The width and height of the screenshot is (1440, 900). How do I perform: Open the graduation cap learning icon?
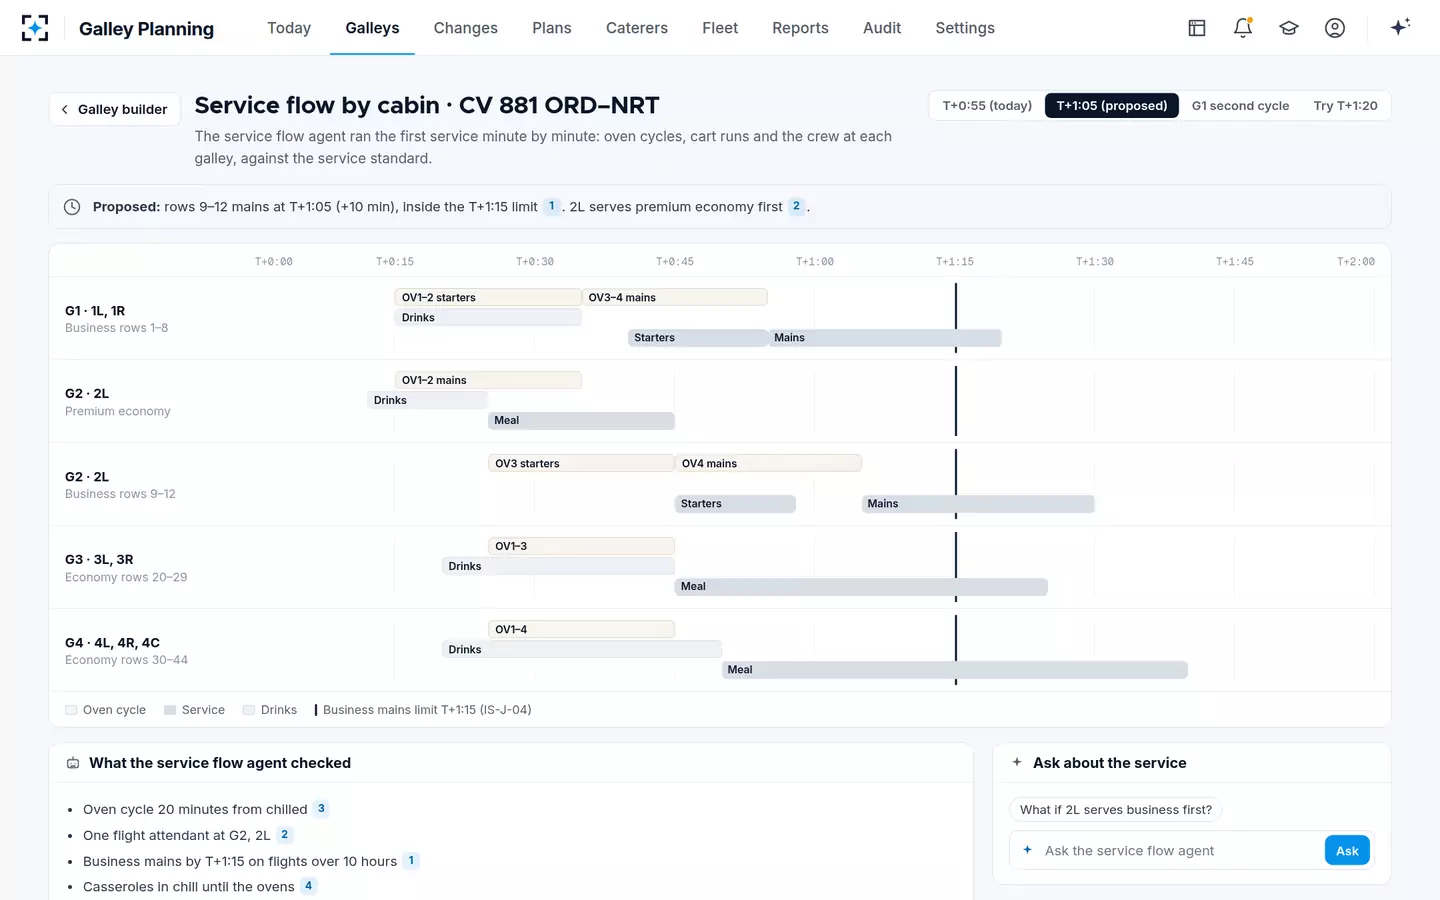click(x=1289, y=28)
